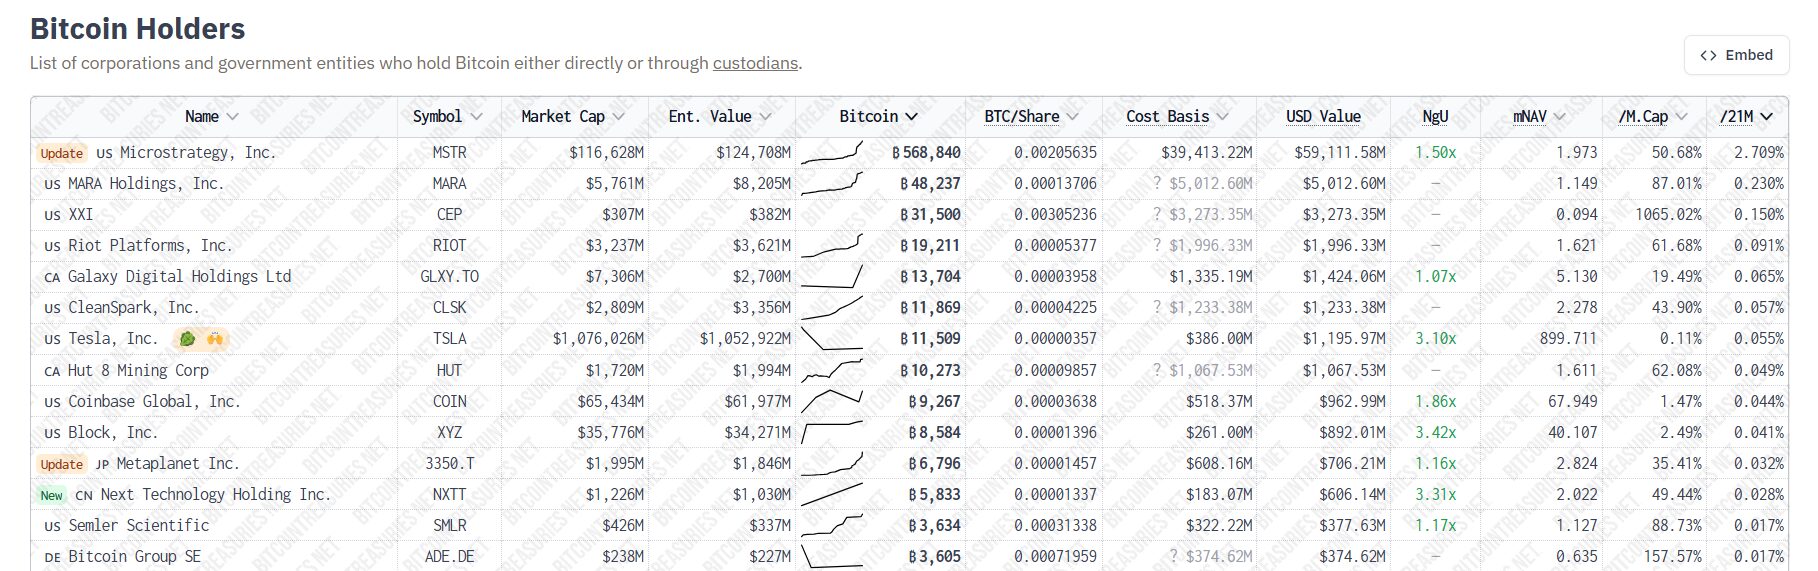Sort table by Name column chevron

pos(233,117)
